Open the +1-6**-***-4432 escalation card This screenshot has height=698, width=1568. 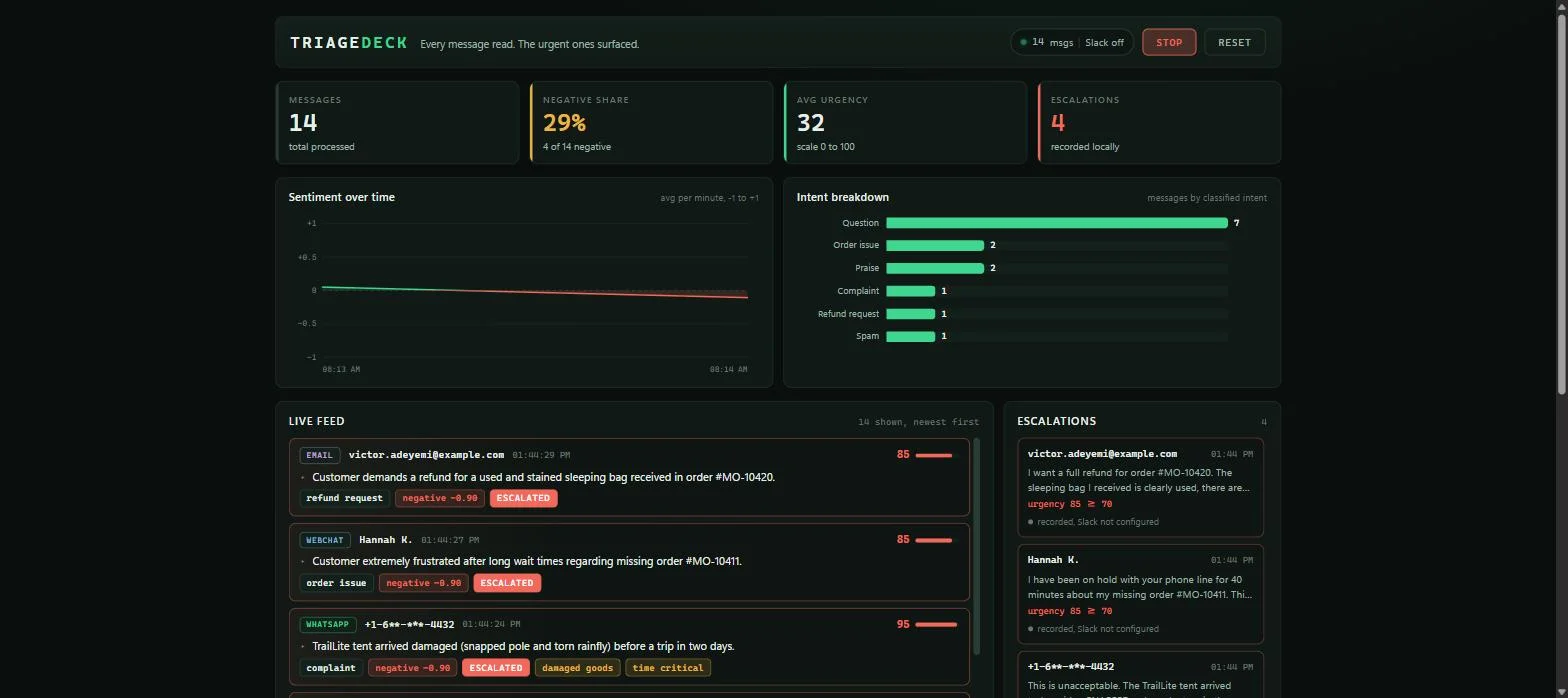pyautogui.click(x=1140, y=676)
